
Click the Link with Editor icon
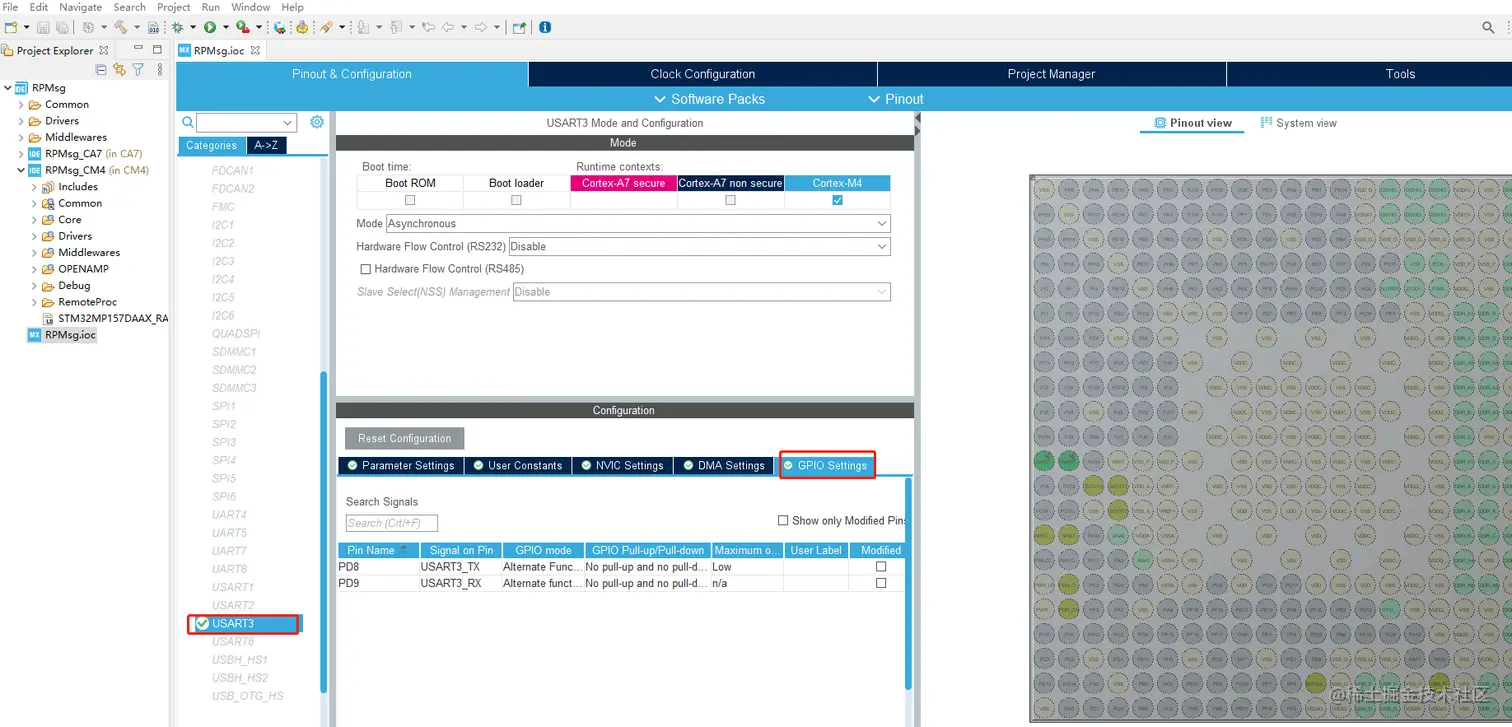pyautogui.click(x=120, y=69)
